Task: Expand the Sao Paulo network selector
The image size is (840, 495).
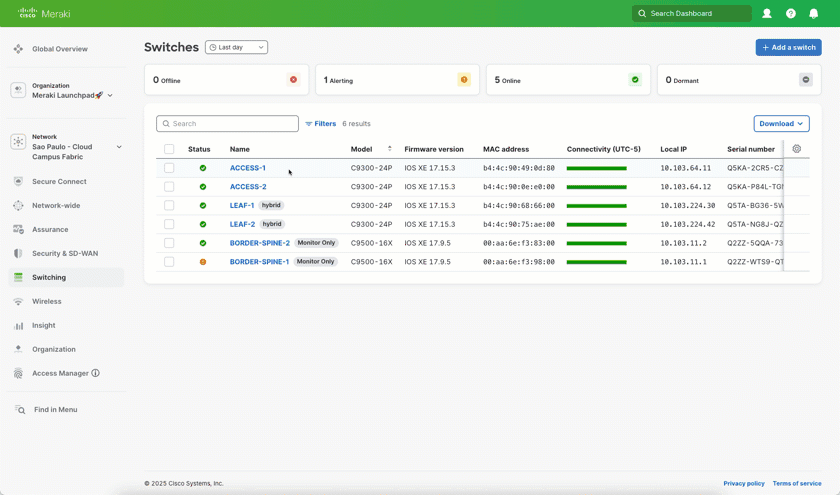Action: [119, 147]
